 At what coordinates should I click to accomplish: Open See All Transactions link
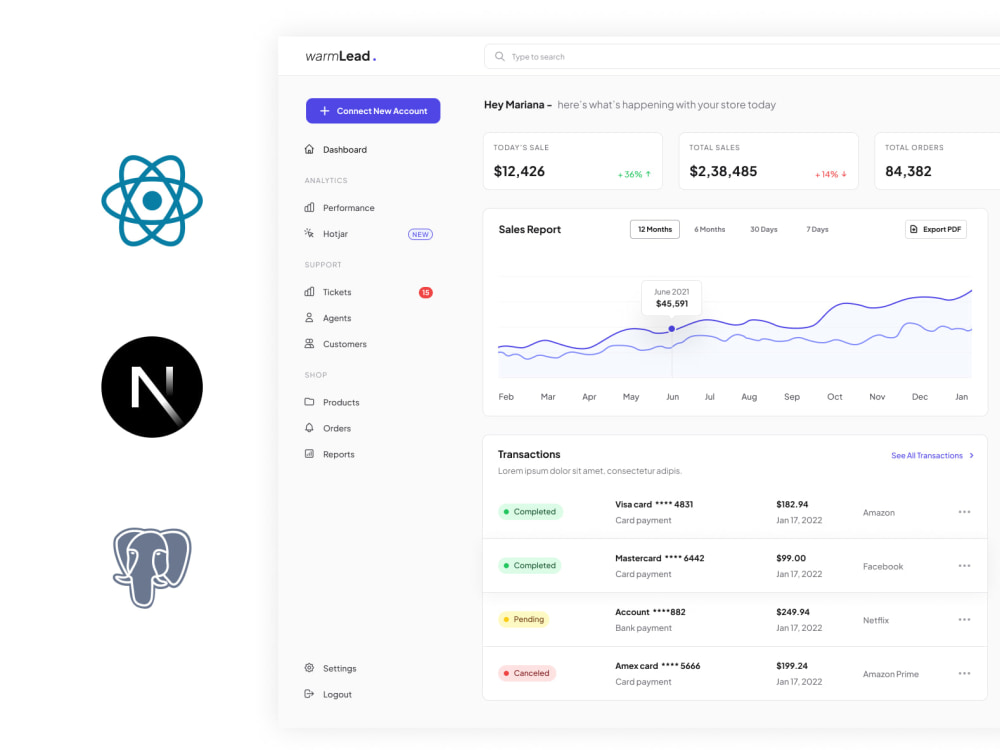click(927, 455)
